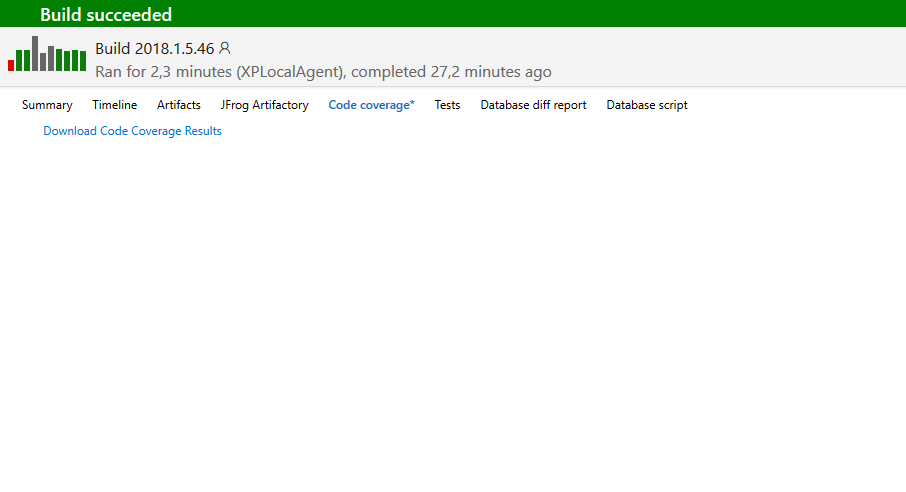Open the Database script tab

[x=647, y=105]
